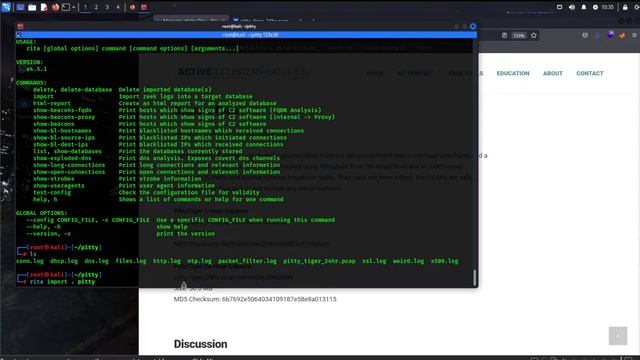This screenshot has width=640, height=360.
Task: Switch to workspace 4
Action: (x=118, y=7)
